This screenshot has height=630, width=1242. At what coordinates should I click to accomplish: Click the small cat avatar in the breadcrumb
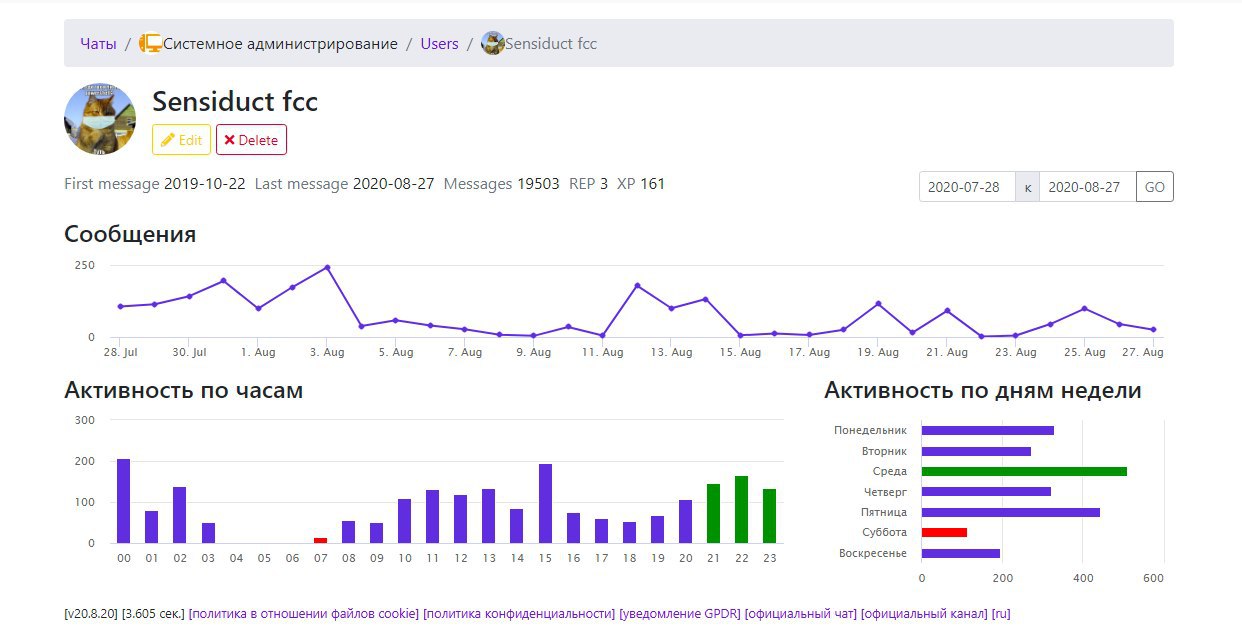point(492,43)
